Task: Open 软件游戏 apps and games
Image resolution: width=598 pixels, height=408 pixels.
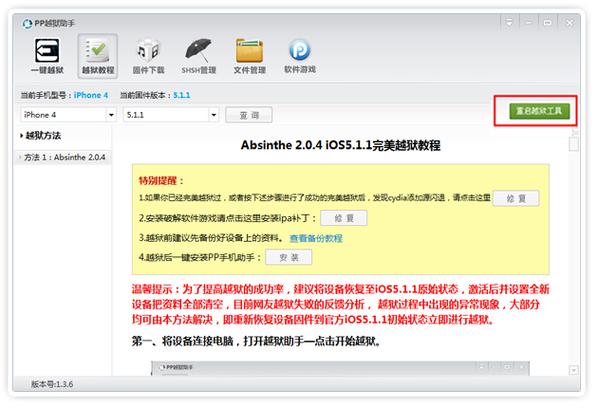Action: [x=300, y=56]
